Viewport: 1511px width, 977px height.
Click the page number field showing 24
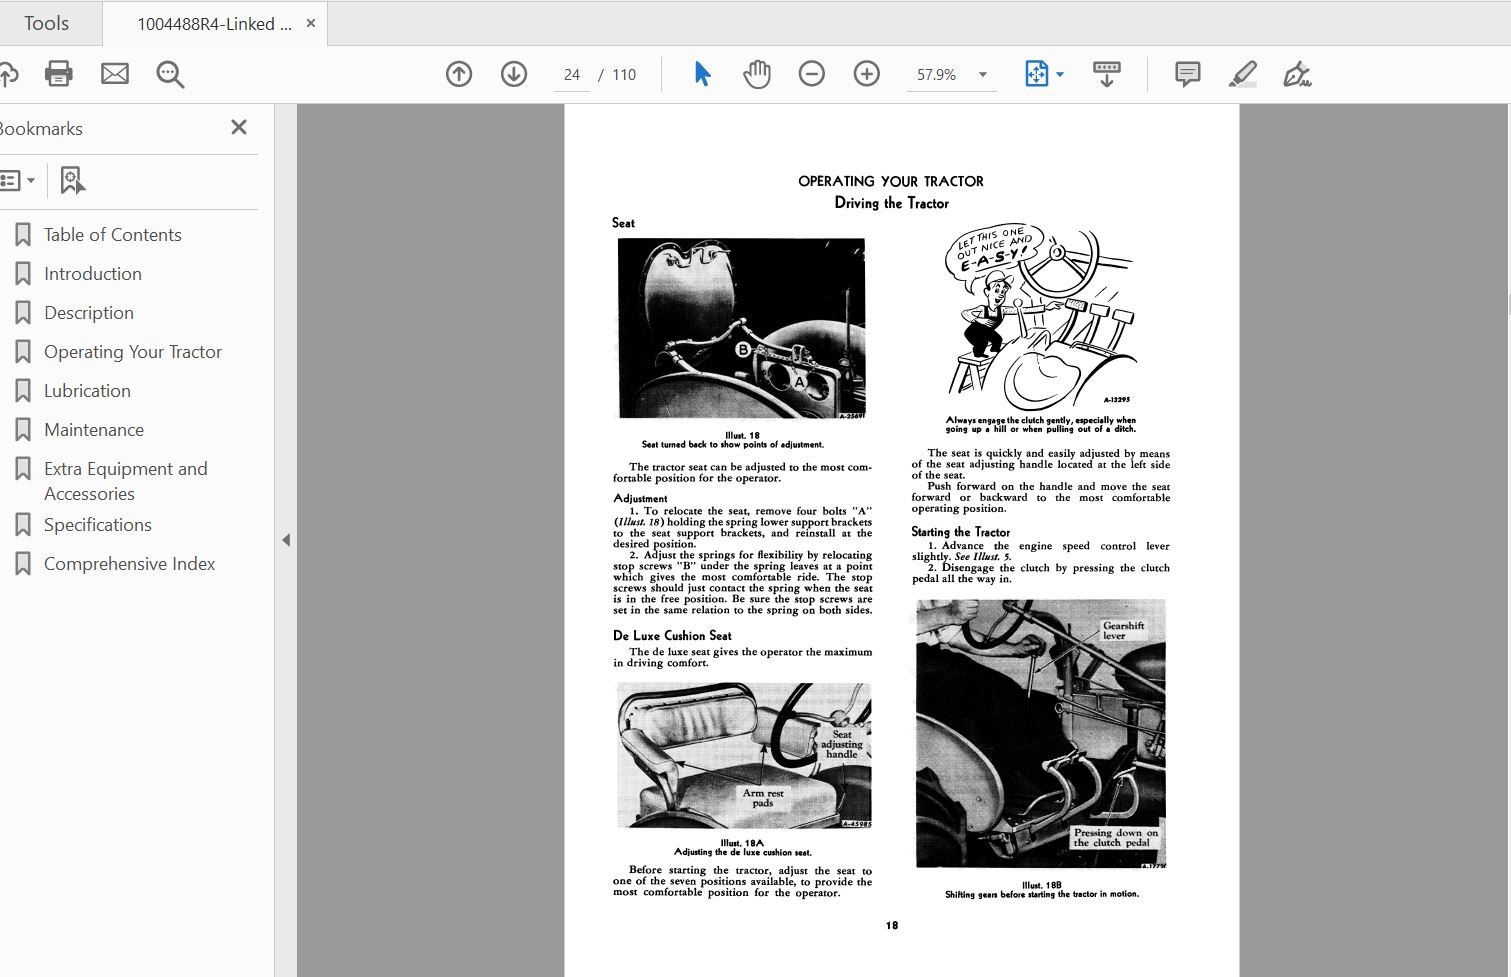coord(572,75)
